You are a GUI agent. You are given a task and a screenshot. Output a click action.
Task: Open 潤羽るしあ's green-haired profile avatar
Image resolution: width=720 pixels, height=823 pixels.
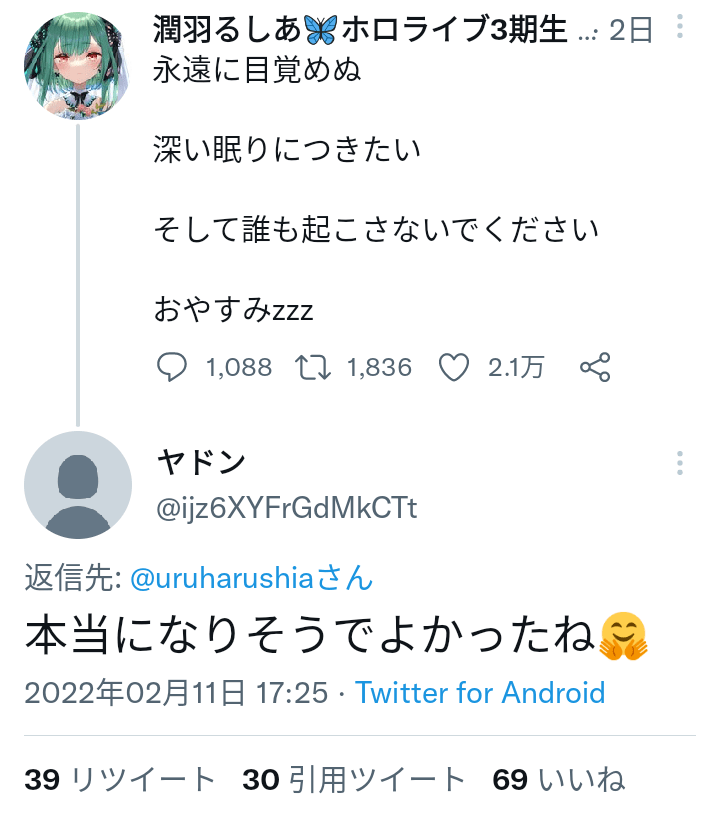pyautogui.click(x=77, y=67)
